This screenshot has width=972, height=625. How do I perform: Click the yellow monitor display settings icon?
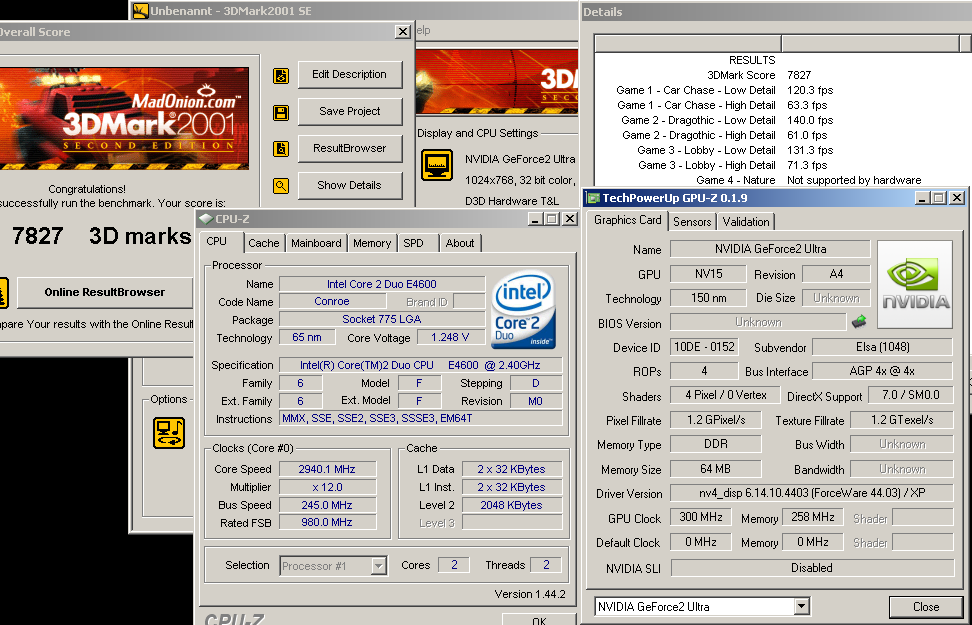pyautogui.click(x=436, y=165)
